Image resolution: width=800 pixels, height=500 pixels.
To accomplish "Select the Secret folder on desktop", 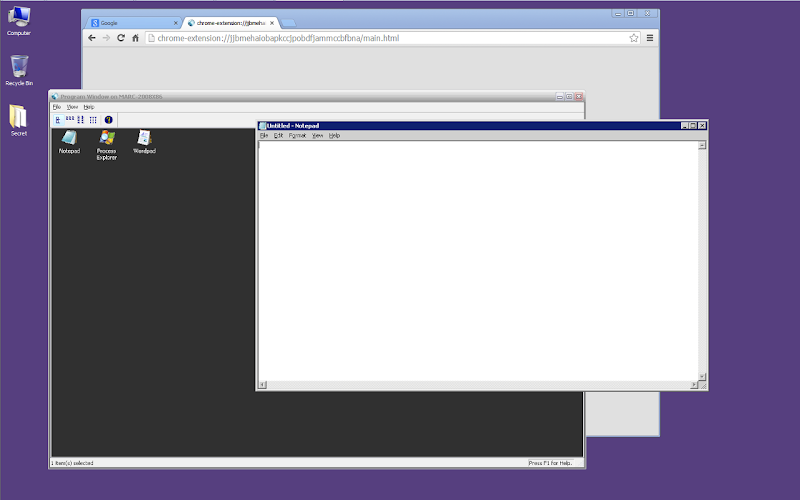I will [x=19, y=120].
